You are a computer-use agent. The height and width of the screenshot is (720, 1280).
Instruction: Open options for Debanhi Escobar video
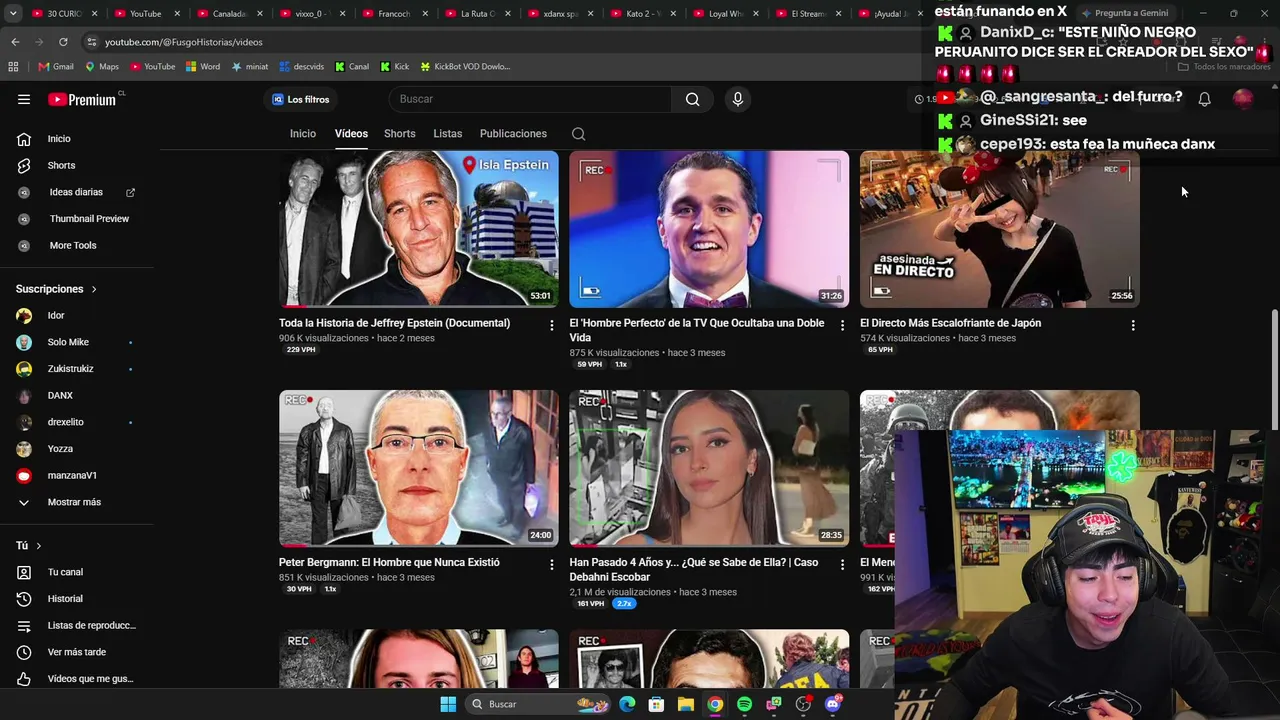click(x=842, y=565)
